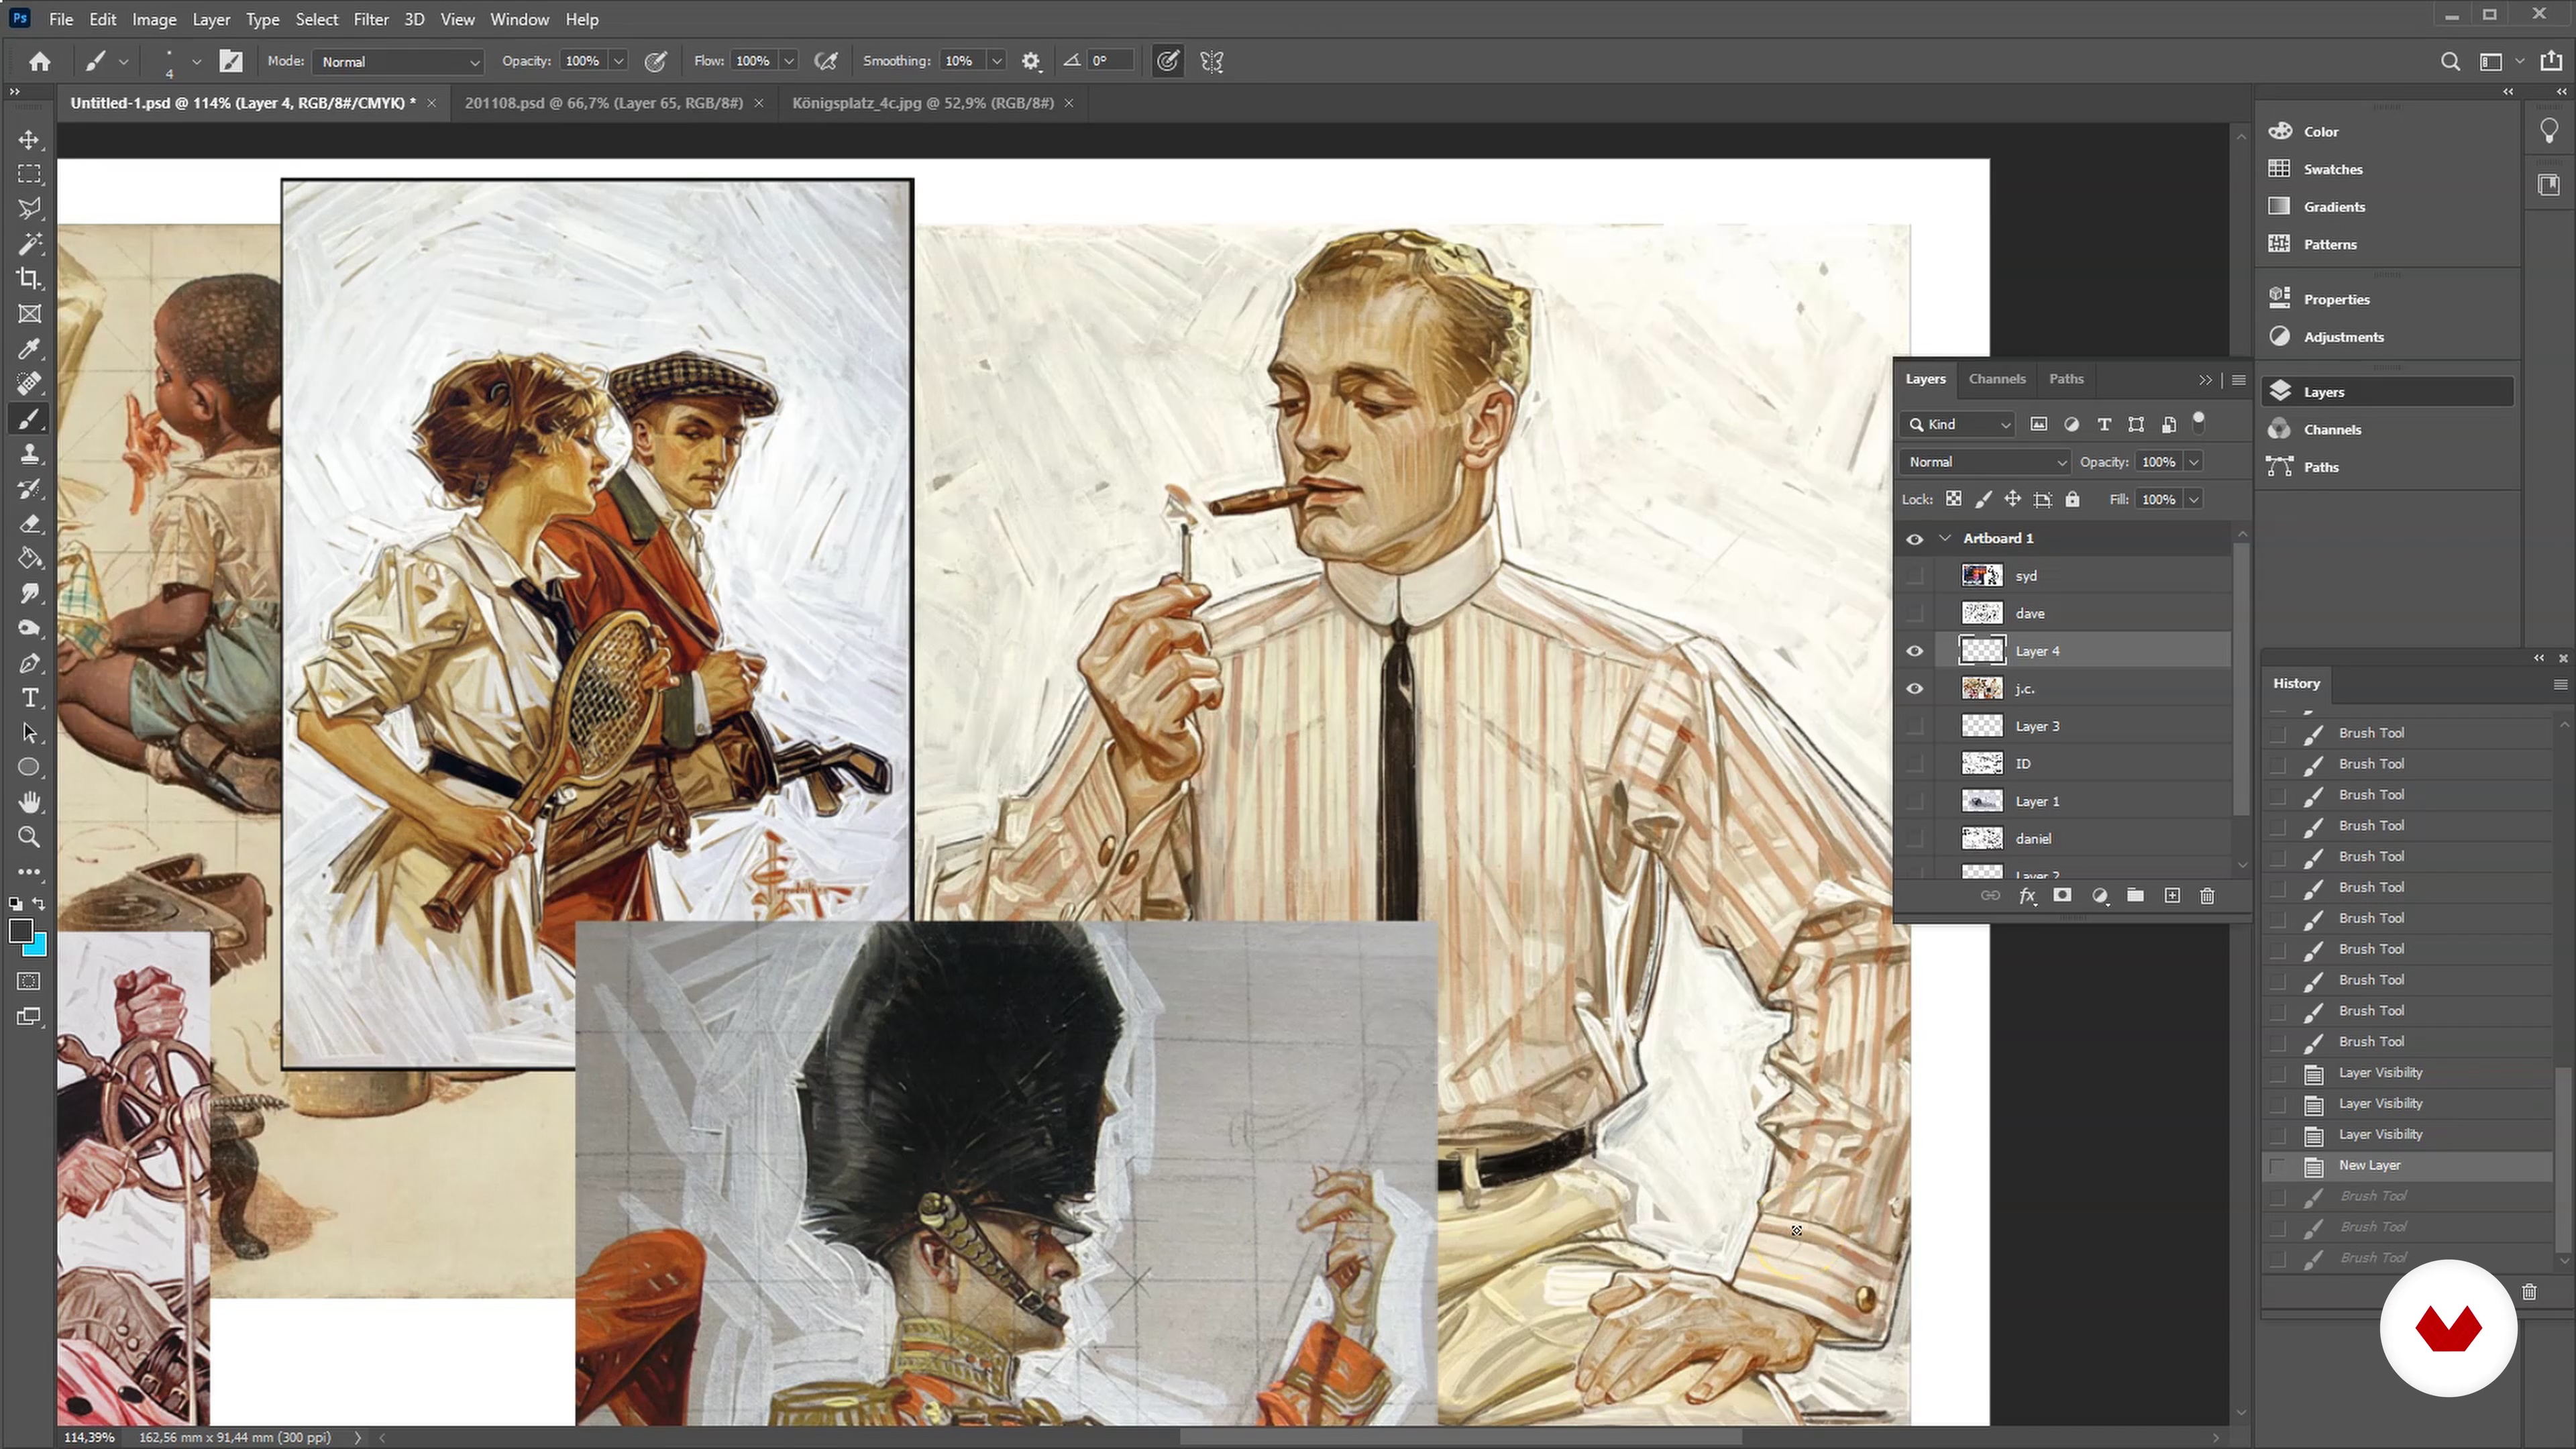The image size is (2576, 1449).
Task: Switch to the Channels tab in Layers panel
Action: (1996, 379)
